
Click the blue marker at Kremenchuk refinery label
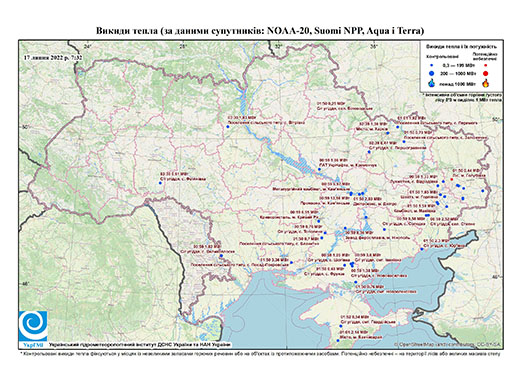point(319,169)
